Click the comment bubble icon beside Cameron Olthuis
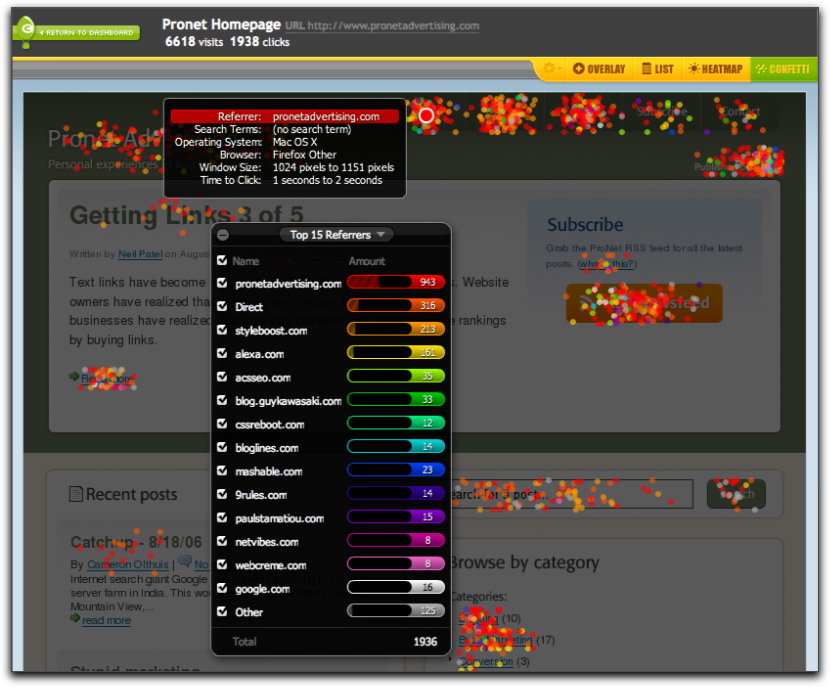This screenshot has width=830, height=687. point(185,561)
